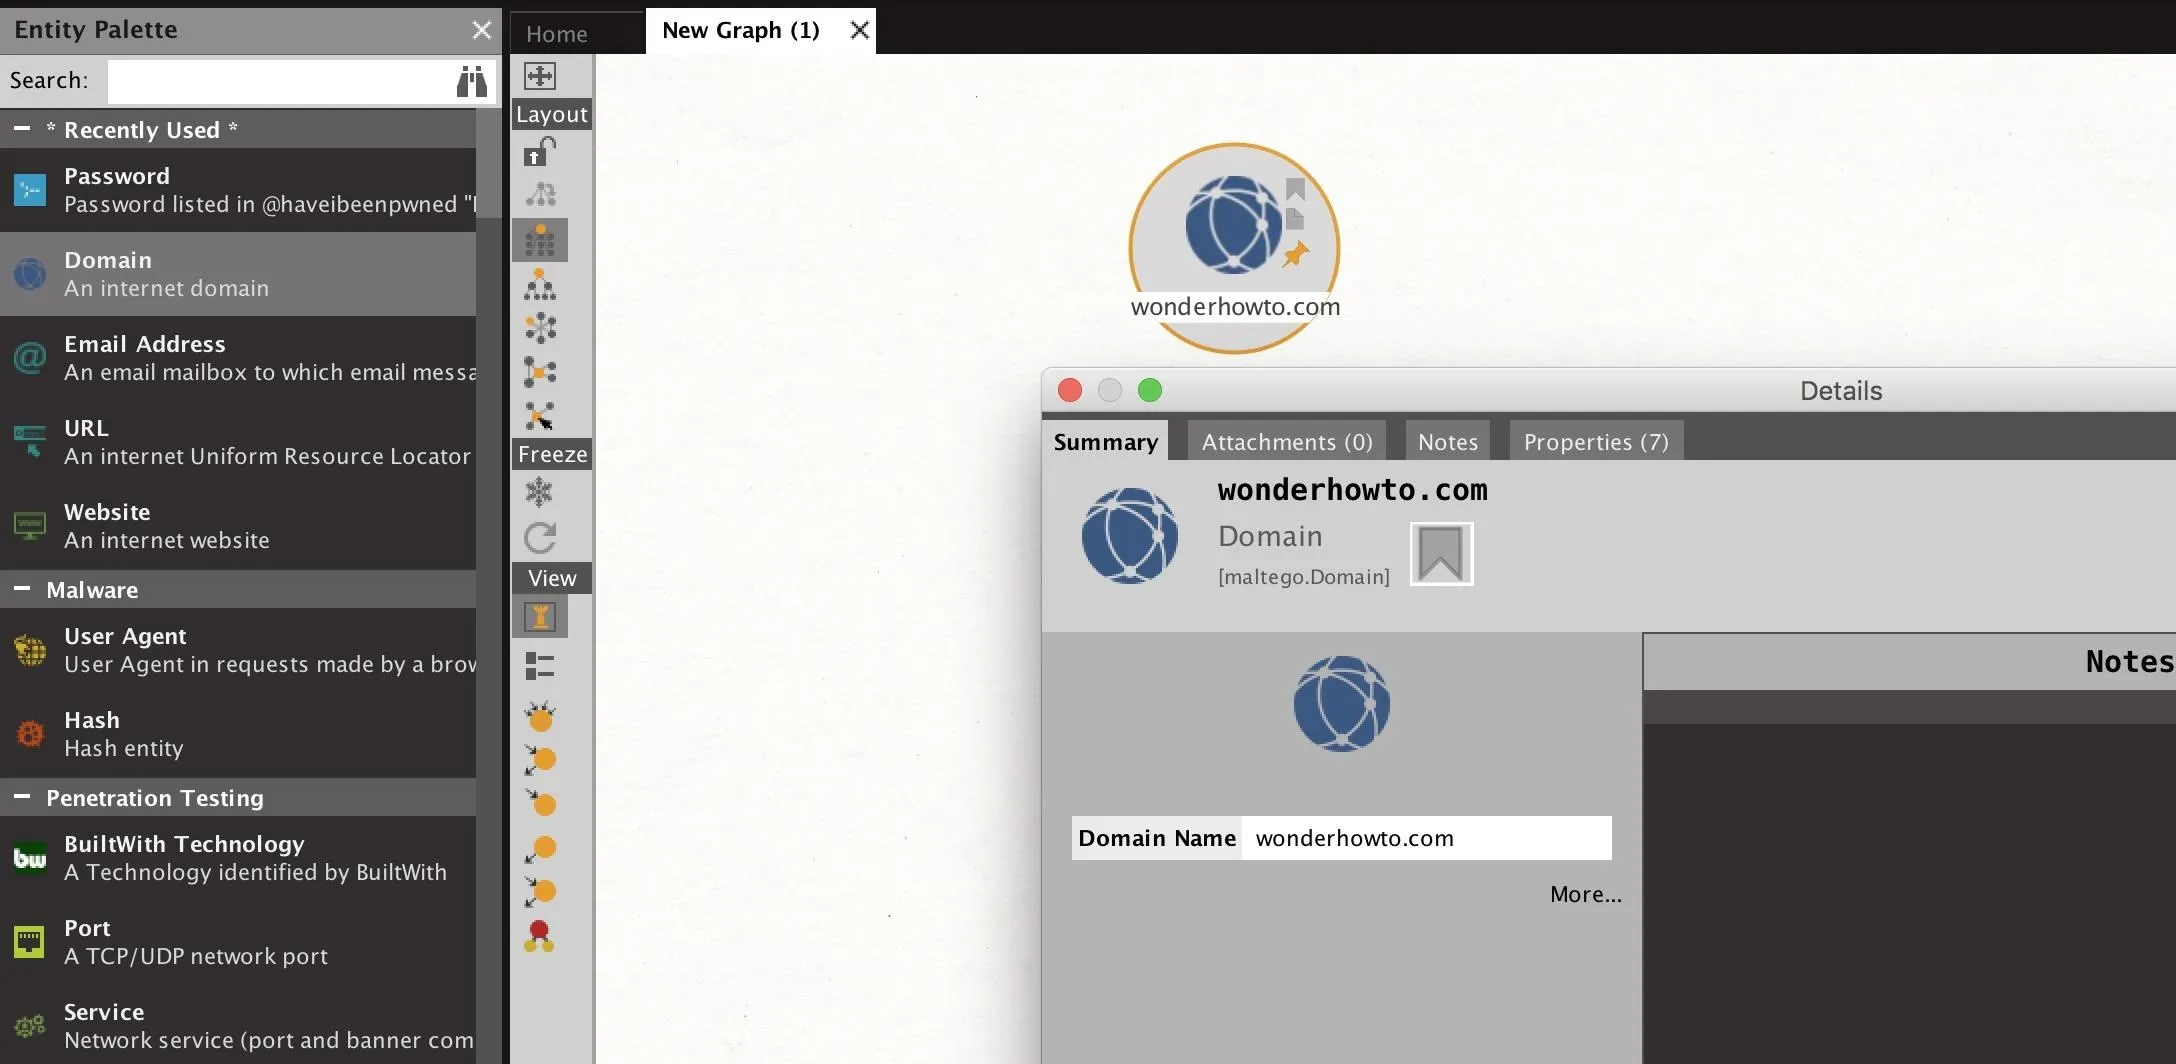Click the wonderhowto.com title in Details header
Viewport: 2176px width, 1064px height.
tap(1352, 490)
